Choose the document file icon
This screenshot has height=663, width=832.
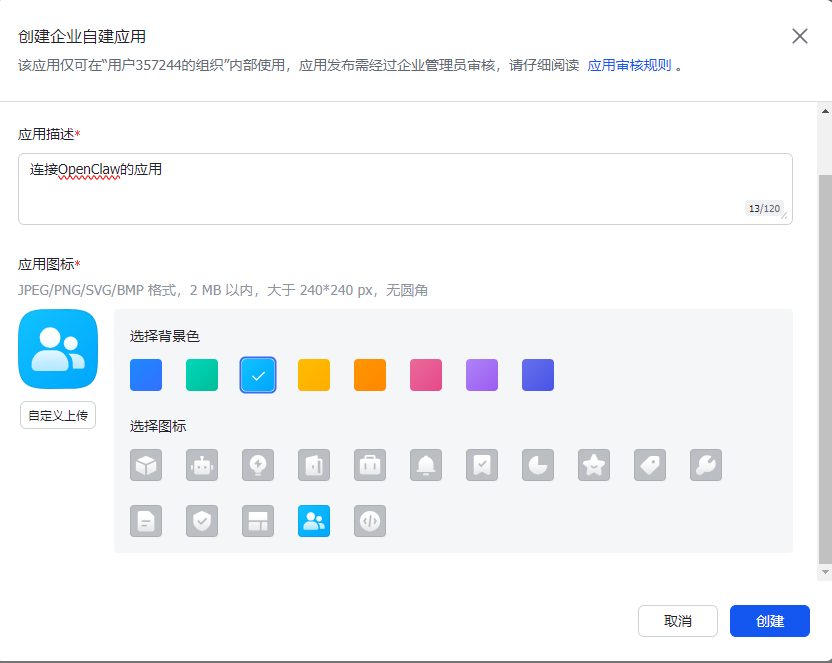click(146, 521)
